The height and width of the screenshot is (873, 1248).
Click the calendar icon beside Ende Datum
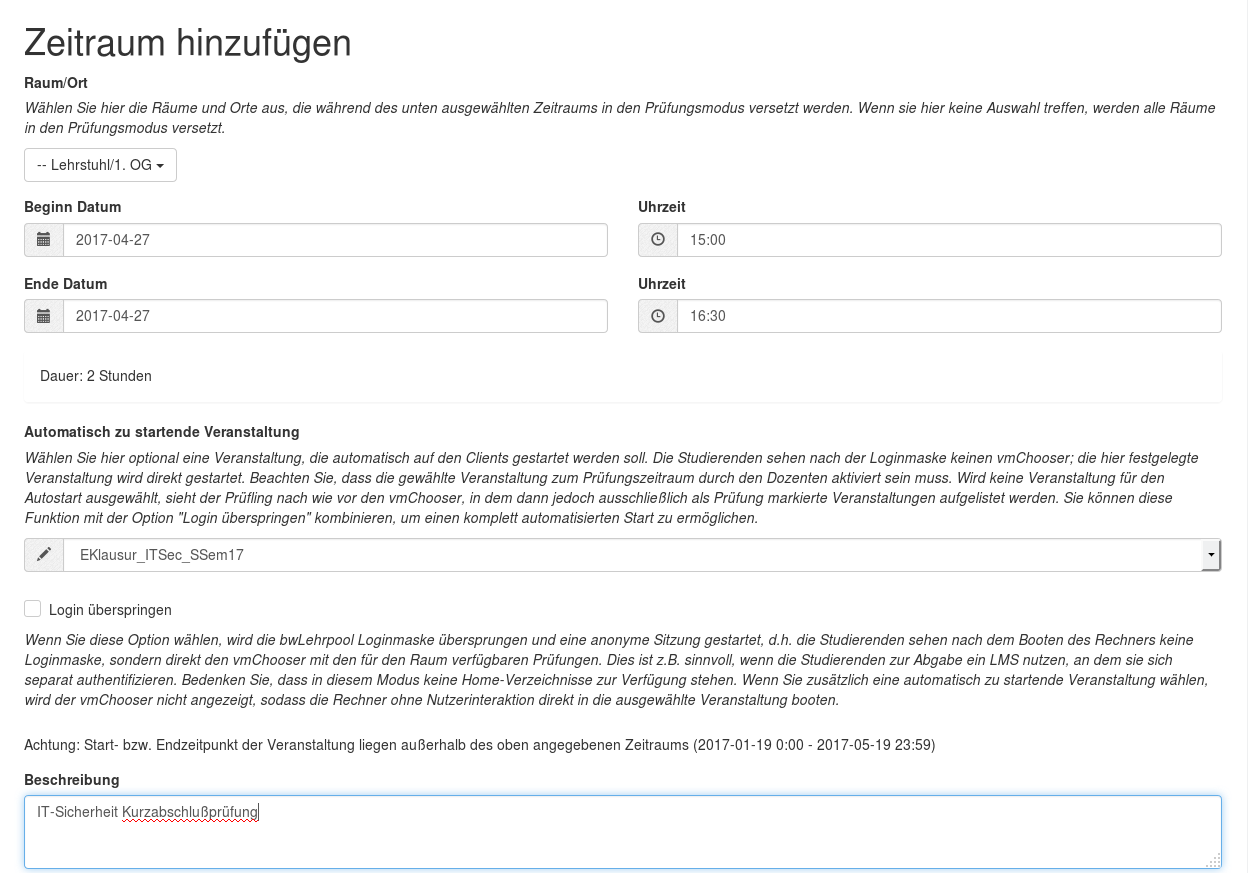[43, 316]
